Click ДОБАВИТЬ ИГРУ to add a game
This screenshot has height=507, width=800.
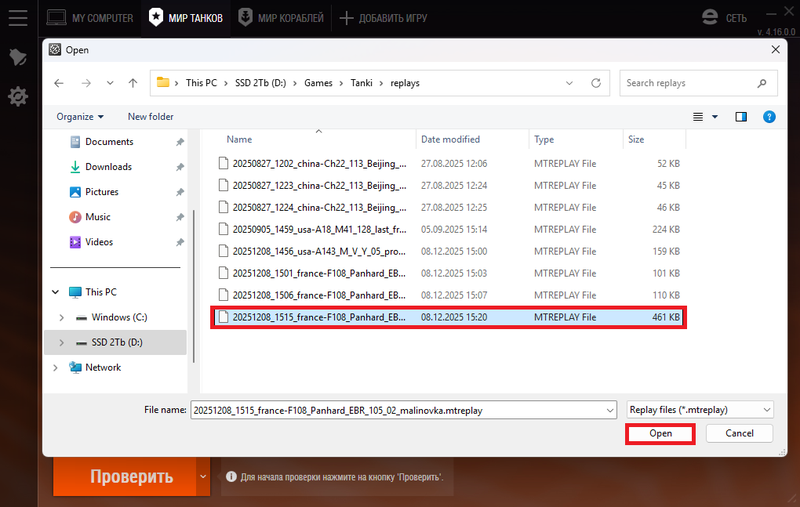(x=383, y=18)
